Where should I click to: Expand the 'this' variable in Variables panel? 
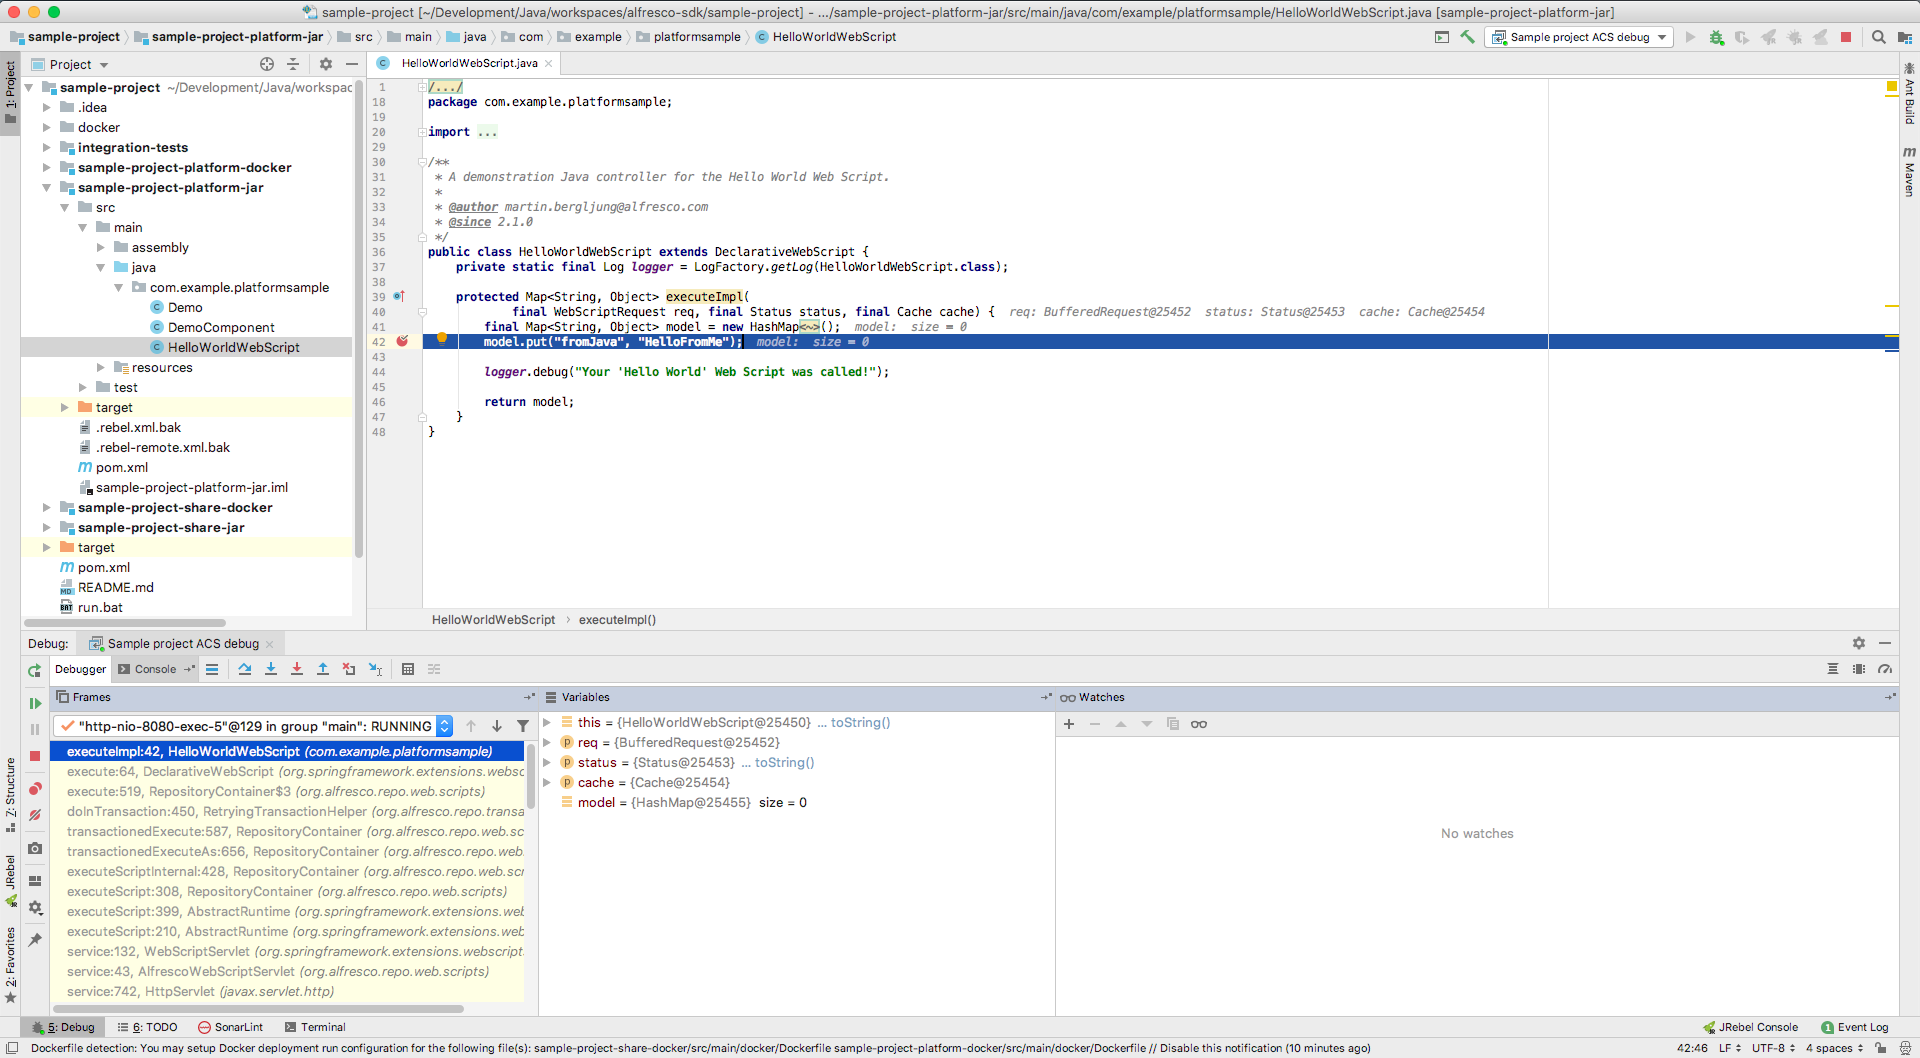tap(547, 722)
